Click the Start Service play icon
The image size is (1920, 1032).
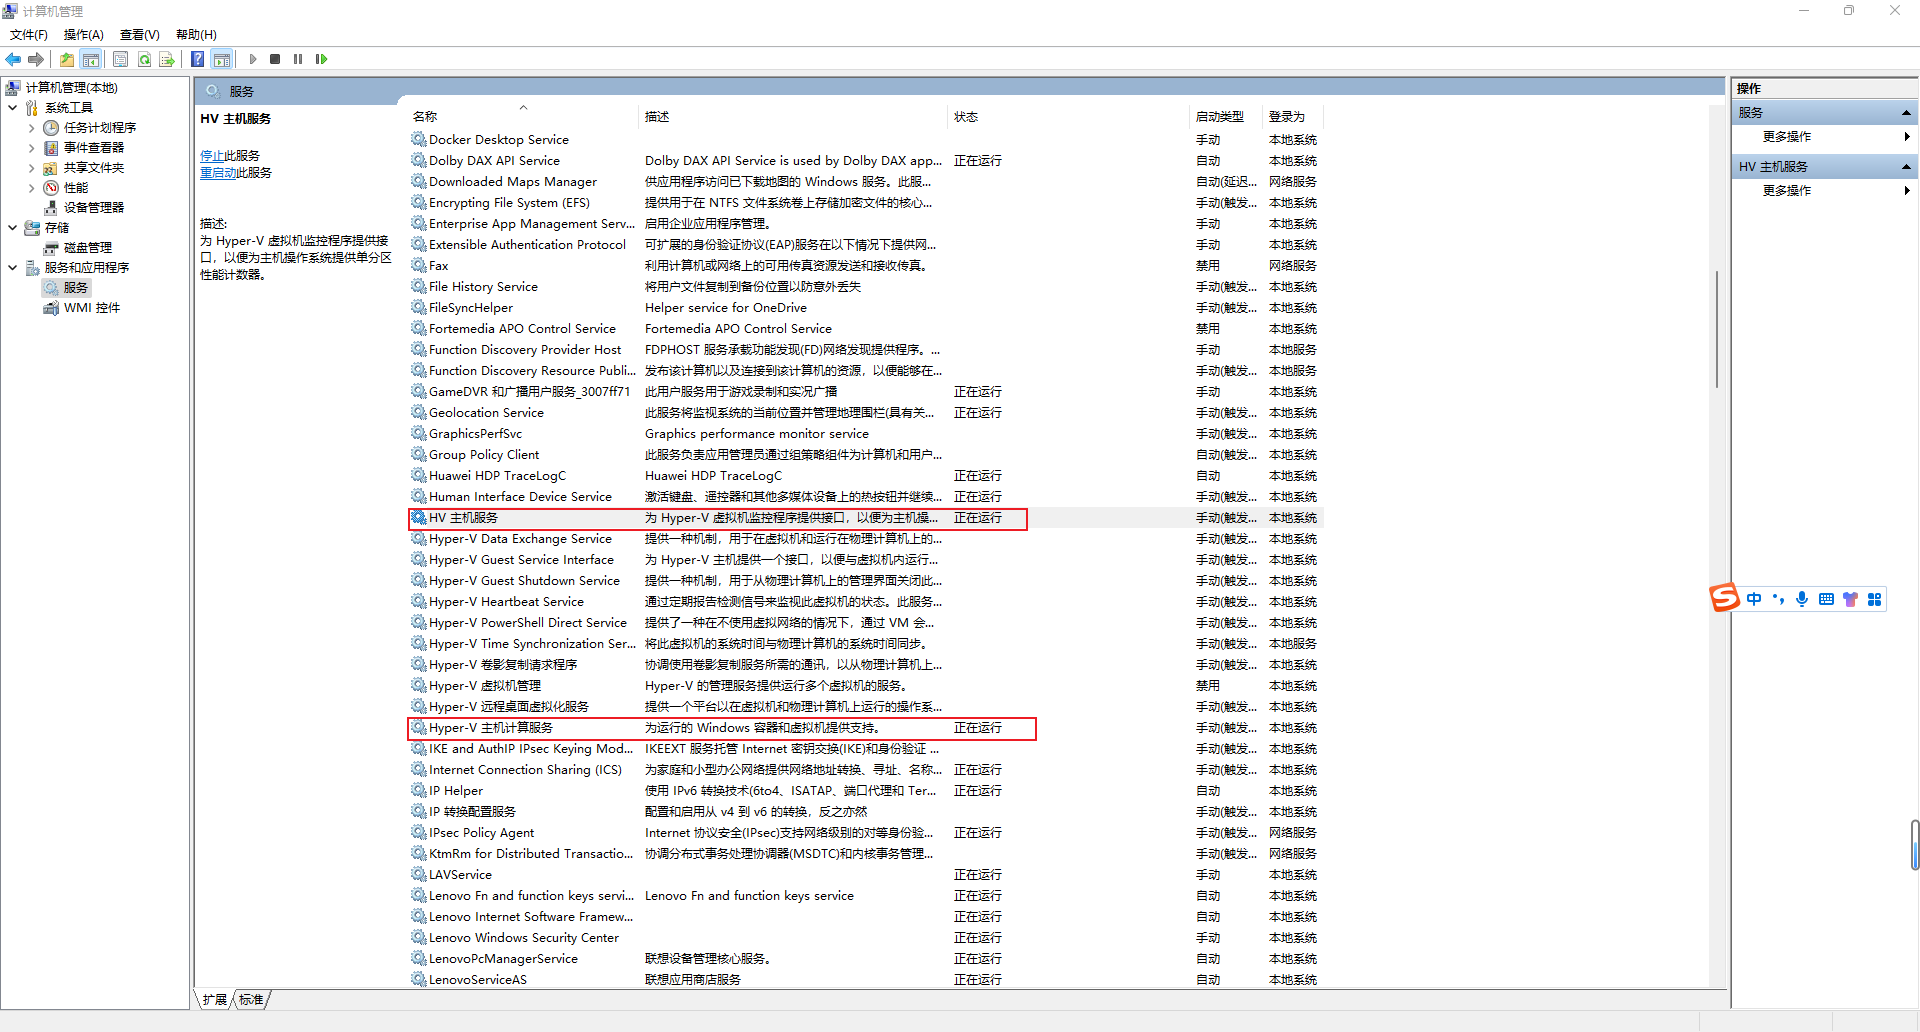point(253,59)
